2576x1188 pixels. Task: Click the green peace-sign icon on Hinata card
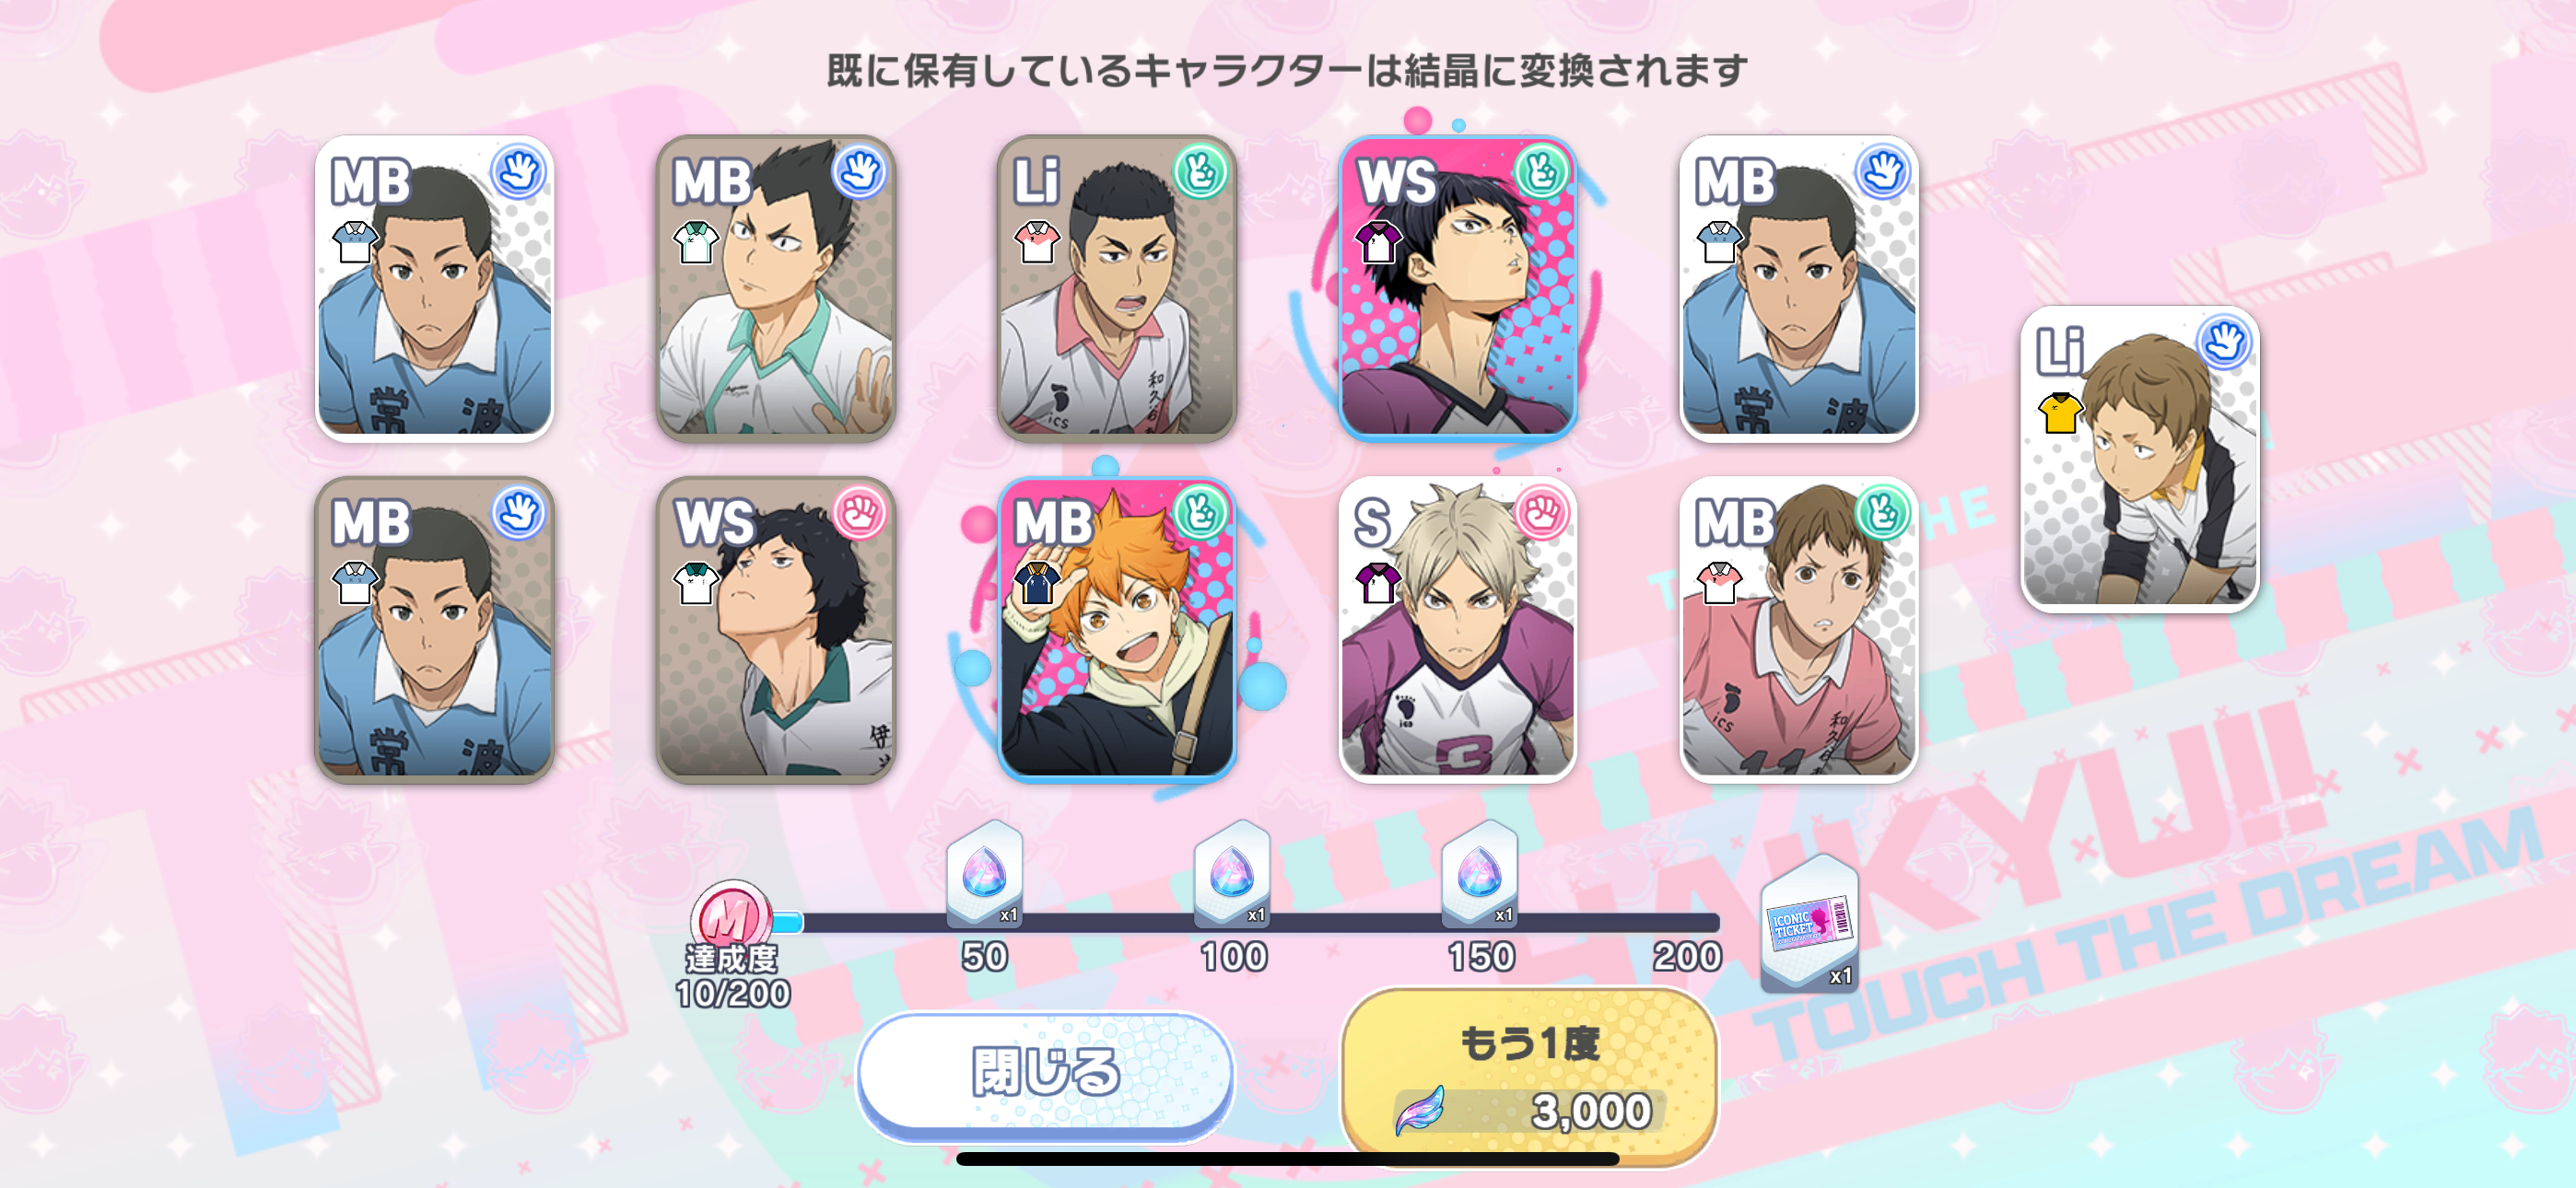[x=1200, y=514]
